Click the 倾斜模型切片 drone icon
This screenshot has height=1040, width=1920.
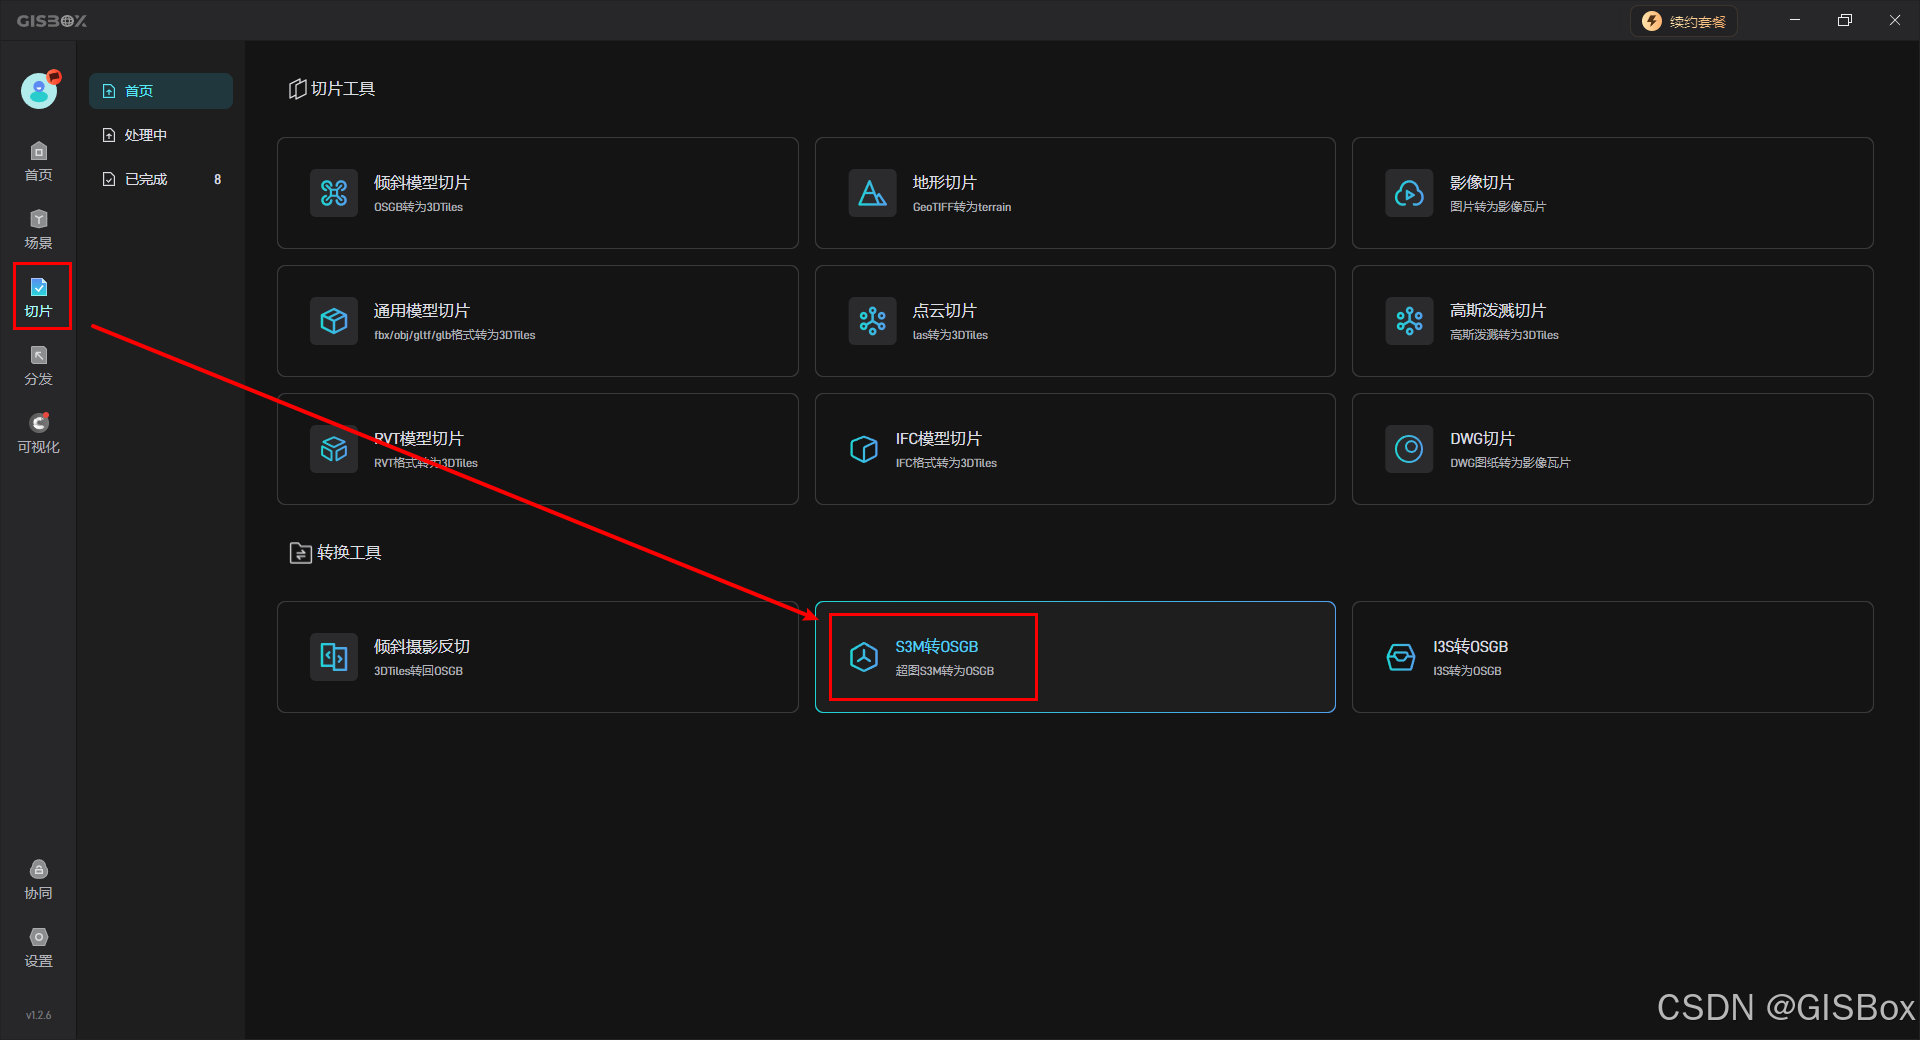tap(334, 193)
